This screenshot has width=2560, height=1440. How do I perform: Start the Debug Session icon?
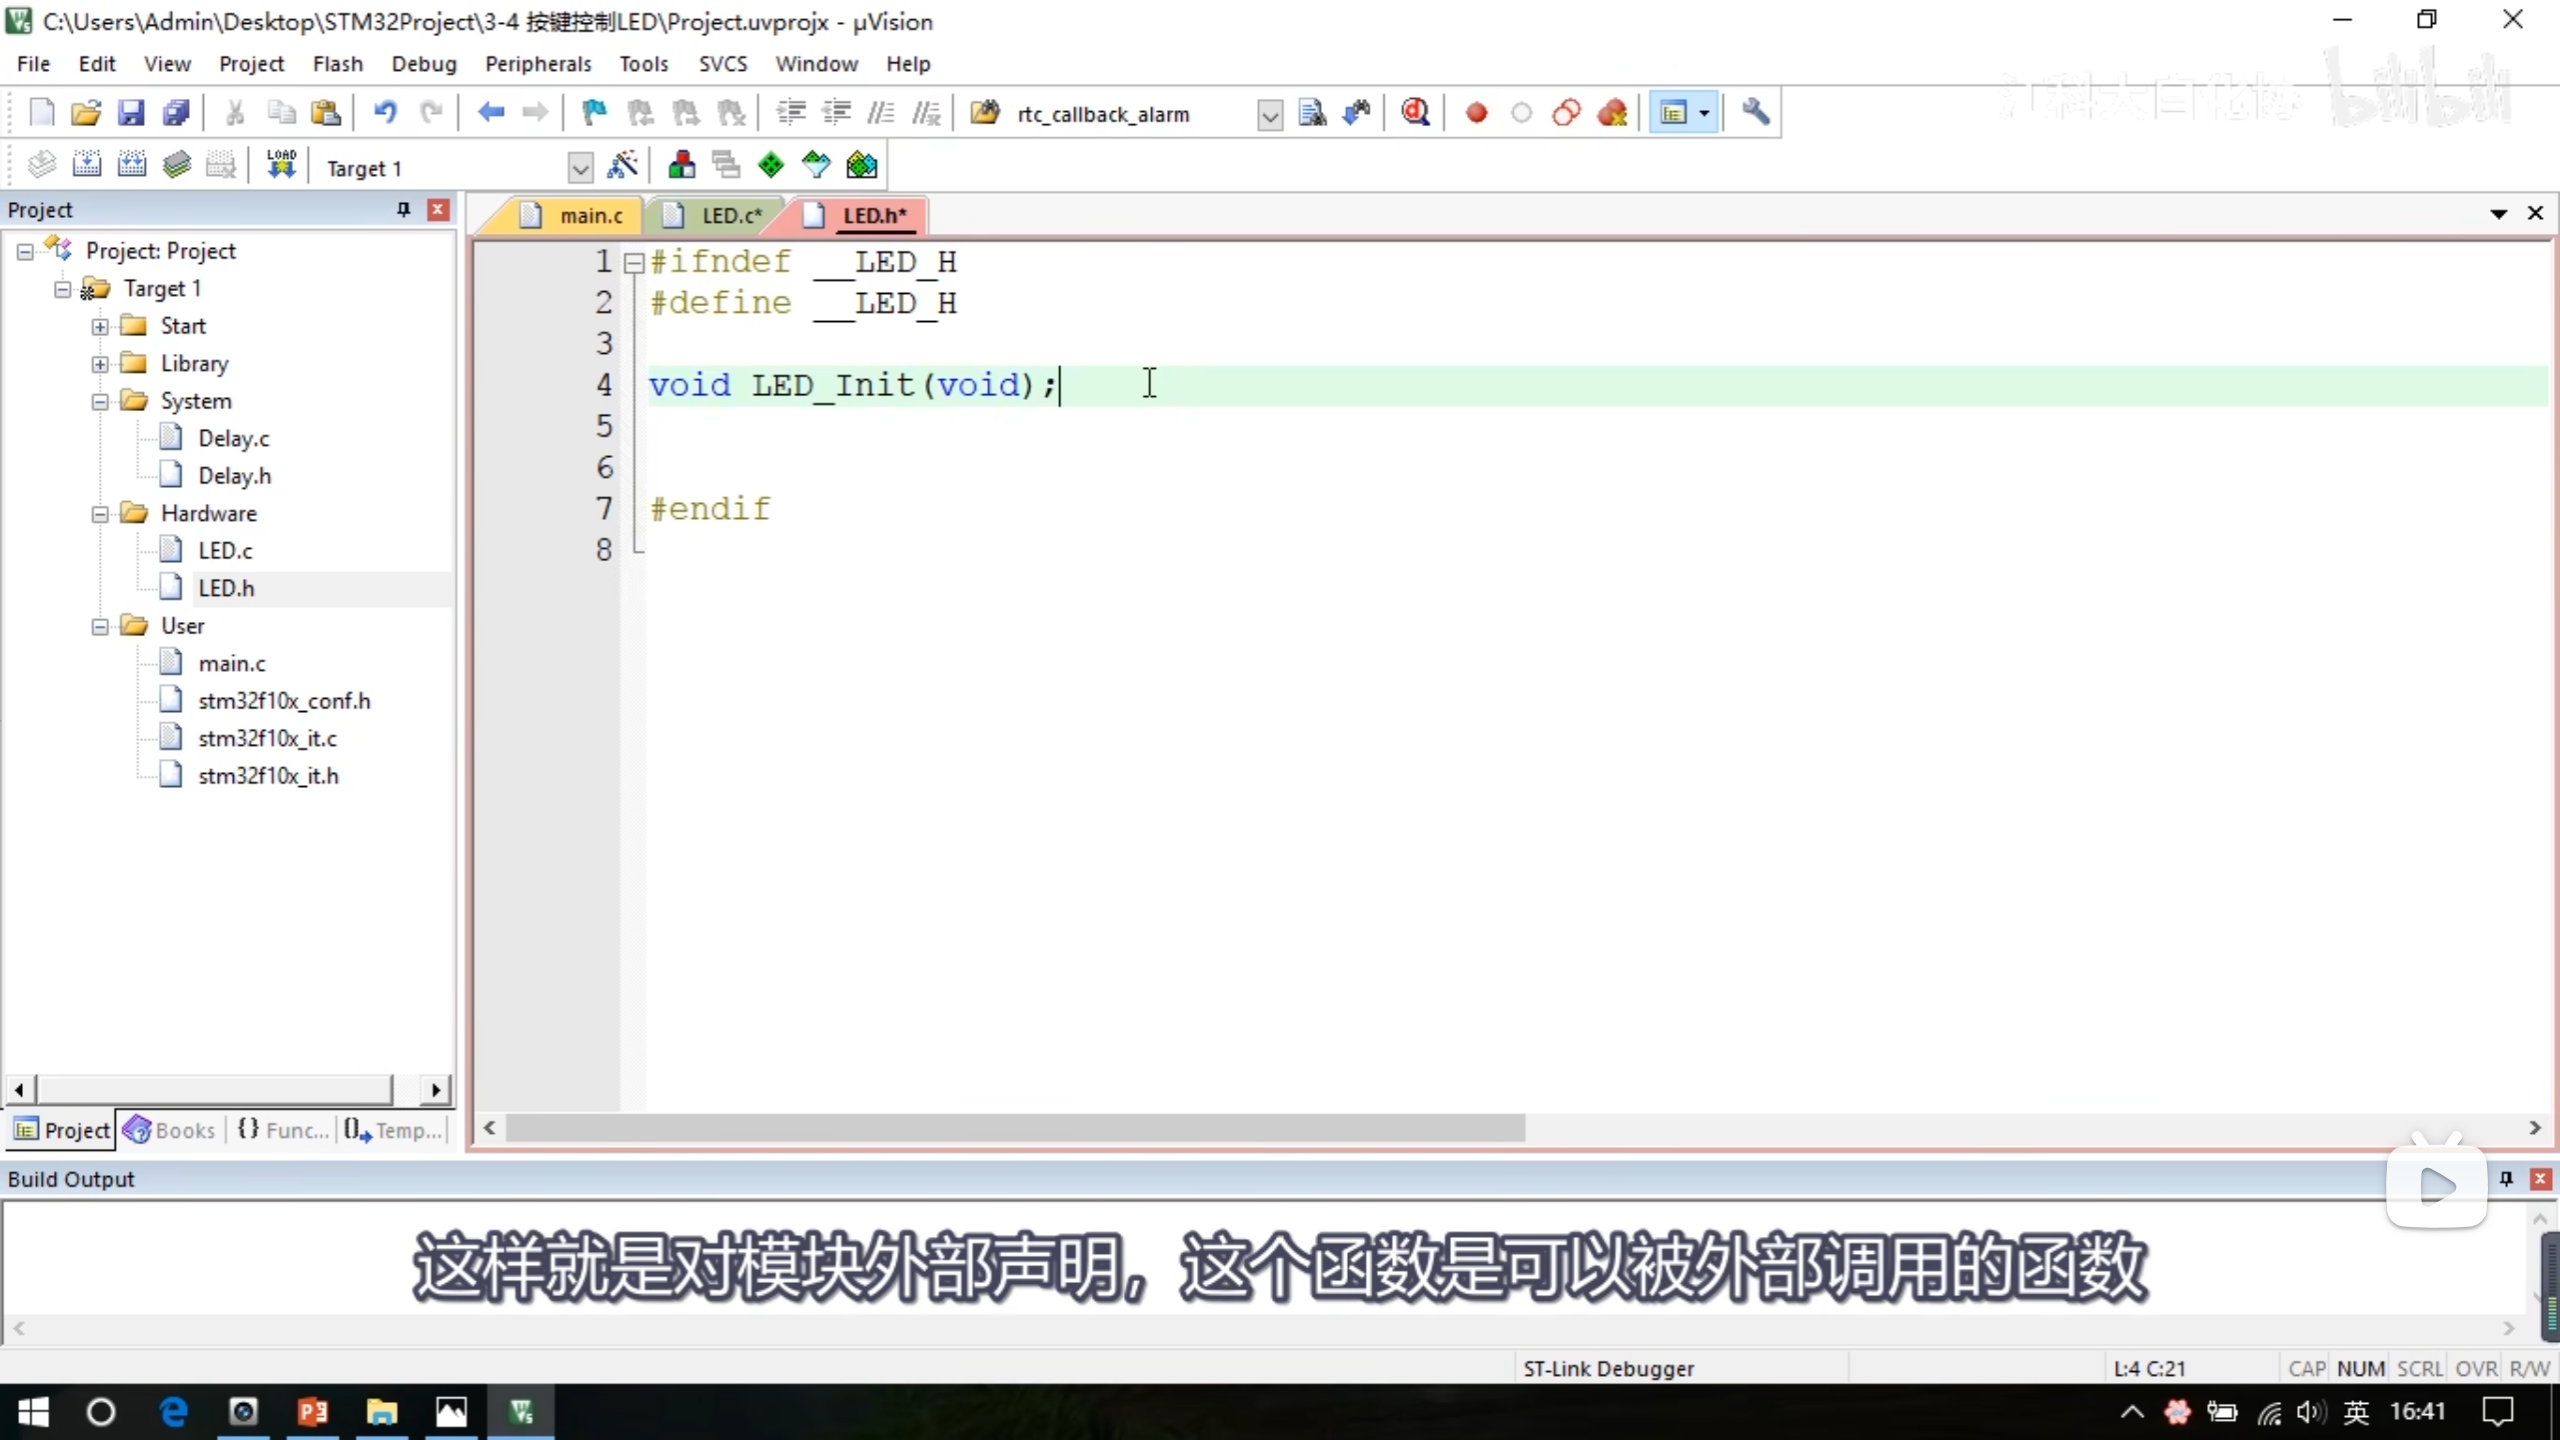tap(1415, 113)
